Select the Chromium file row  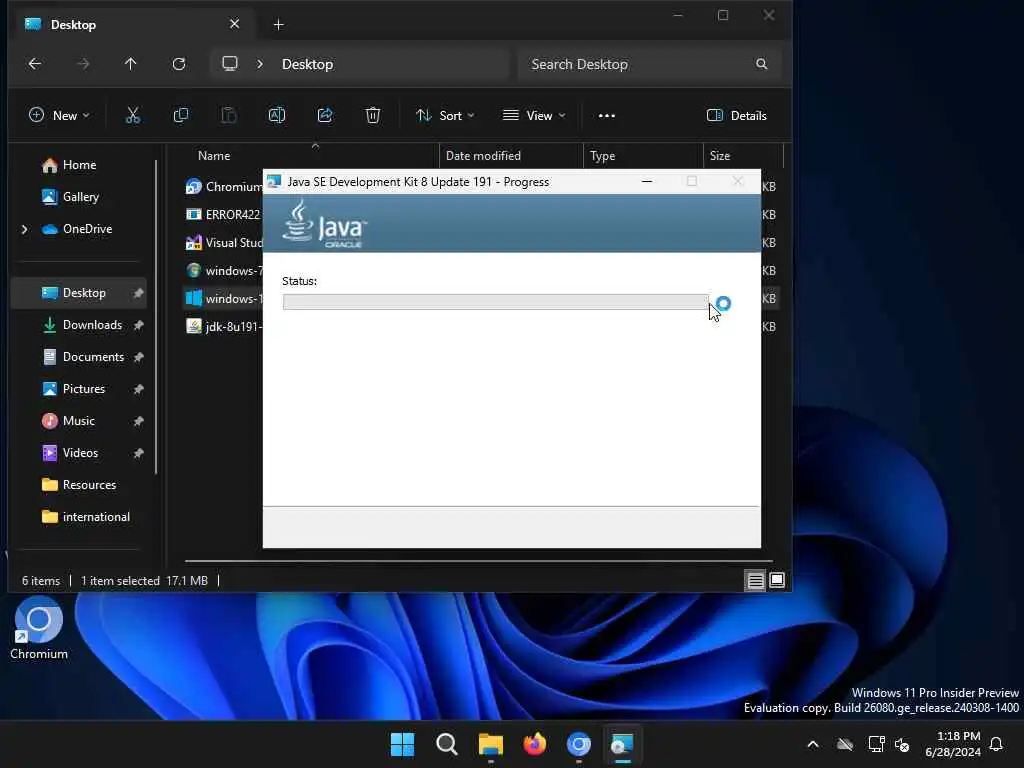223,187
